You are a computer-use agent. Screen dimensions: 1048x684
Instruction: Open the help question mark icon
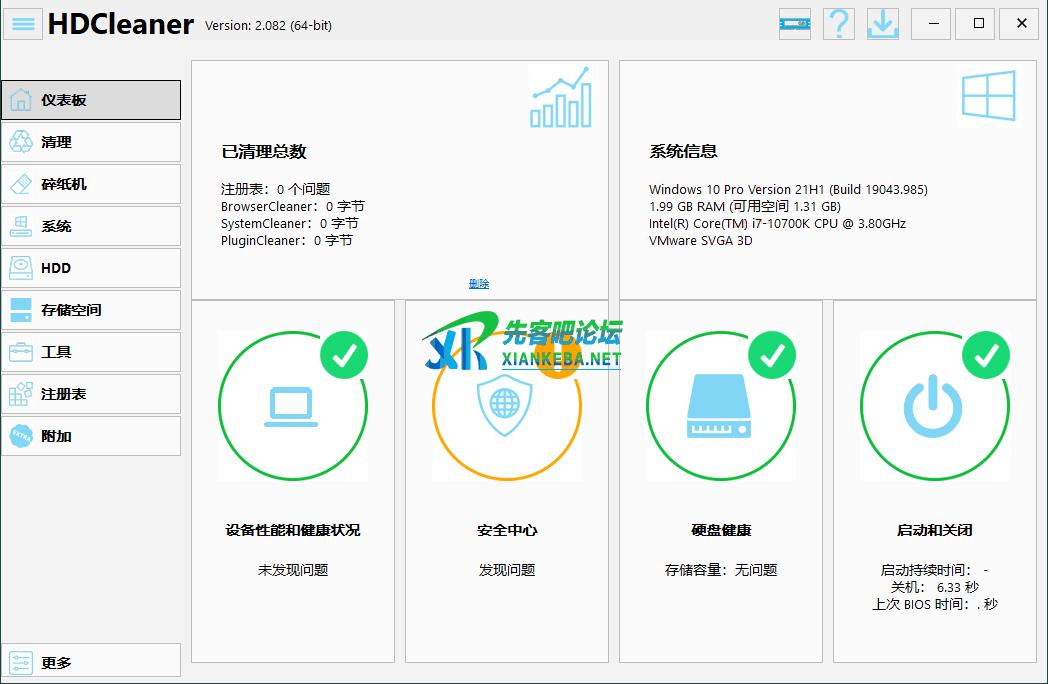(x=838, y=24)
